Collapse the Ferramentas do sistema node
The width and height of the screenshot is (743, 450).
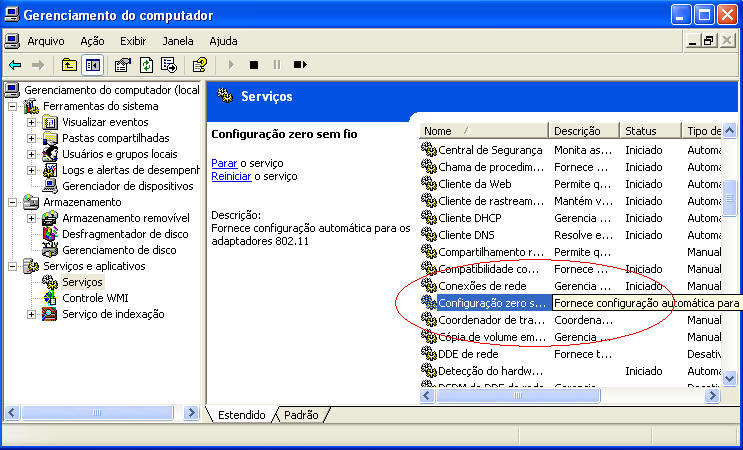point(12,106)
